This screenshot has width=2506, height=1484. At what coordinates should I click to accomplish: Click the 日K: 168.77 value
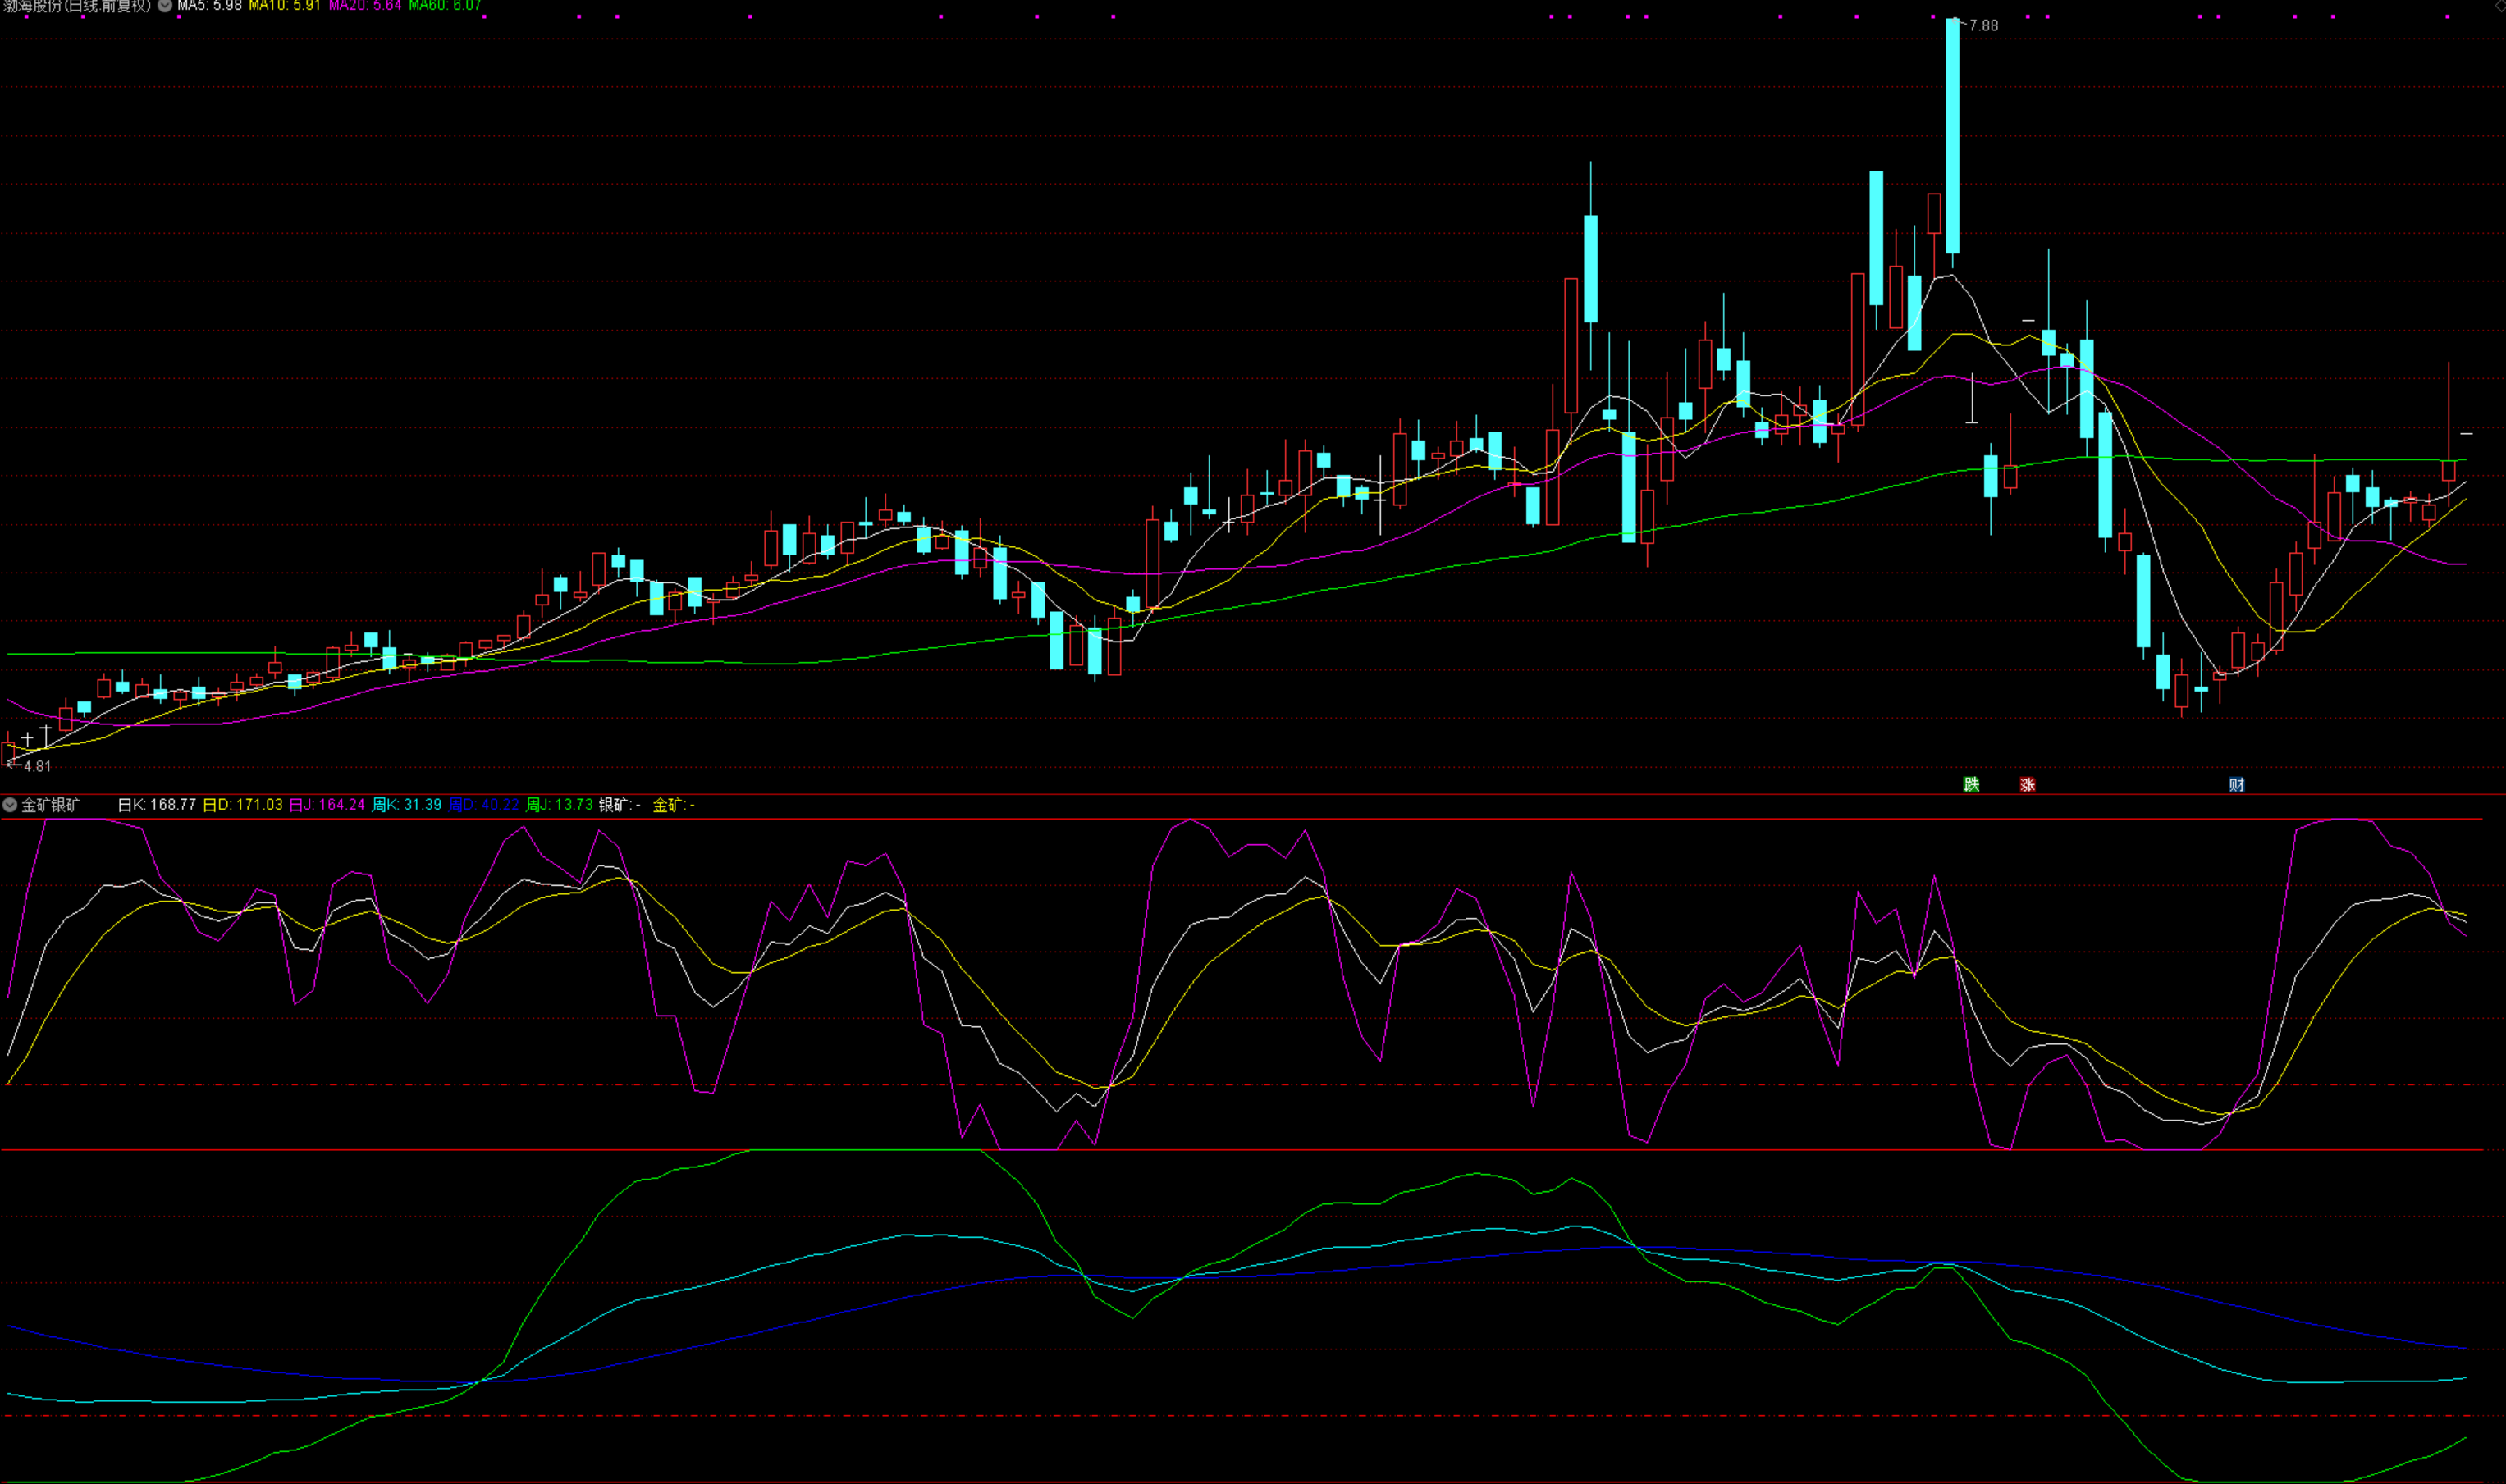pyautogui.click(x=157, y=805)
